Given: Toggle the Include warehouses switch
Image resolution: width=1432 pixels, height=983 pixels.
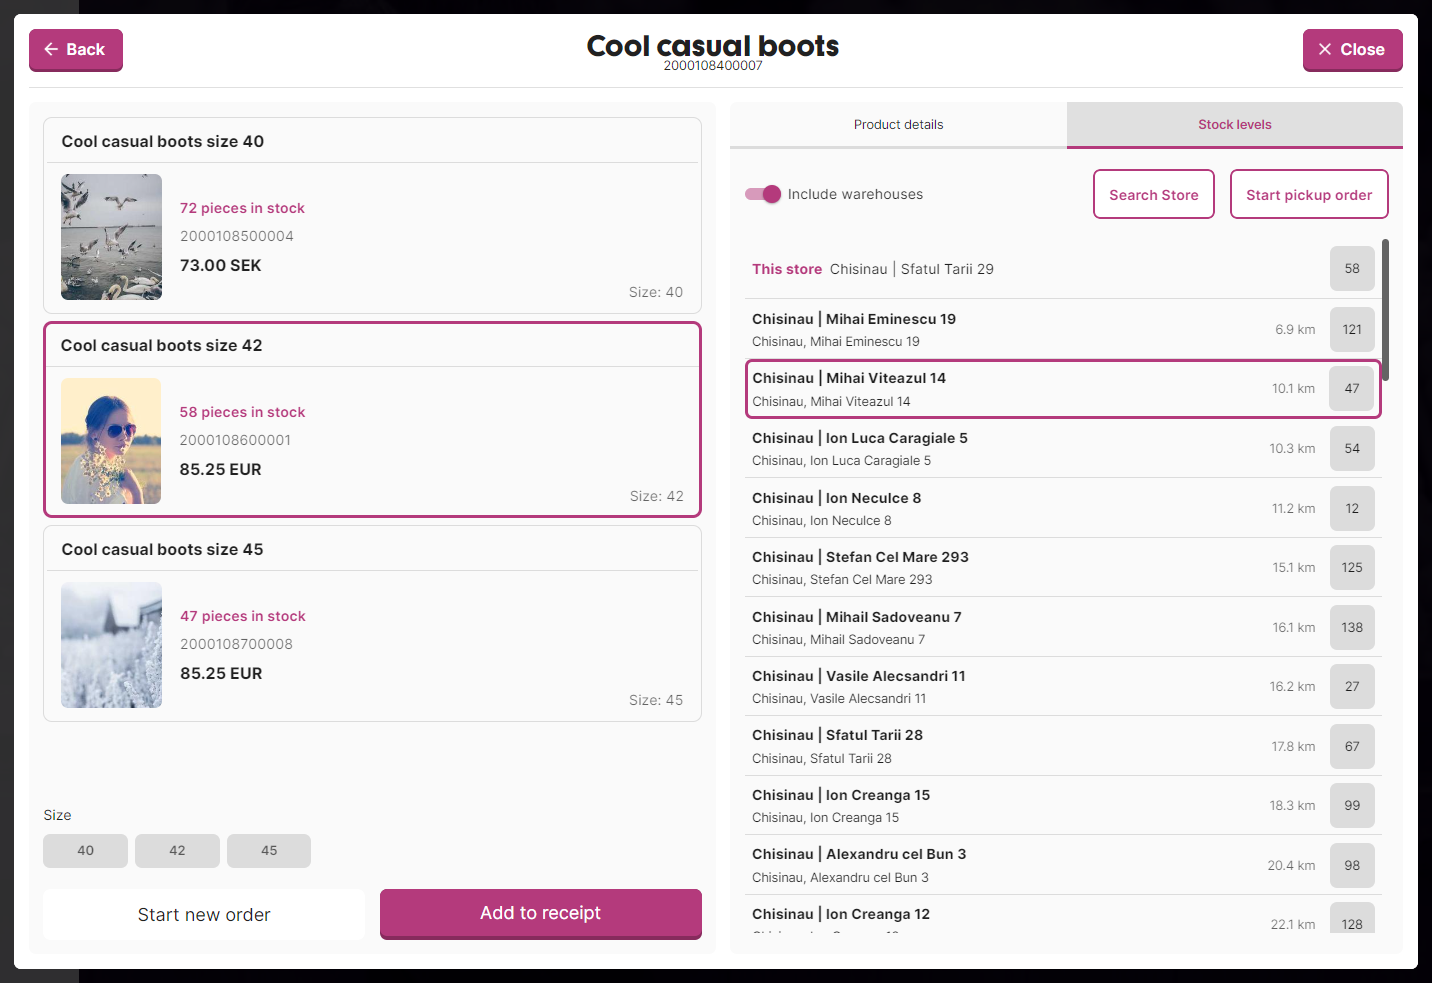Looking at the screenshot, I should click(x=763, y=194).
